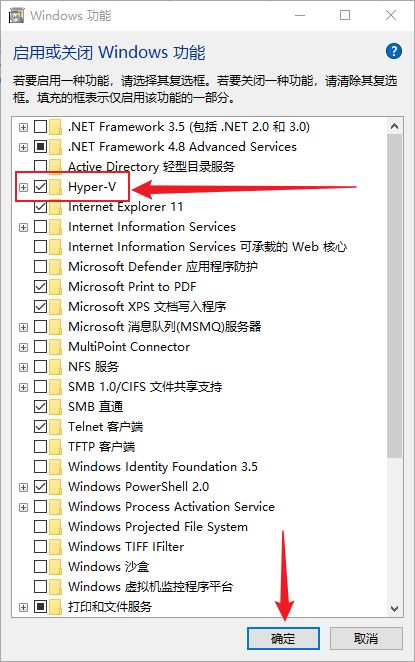Check the TFTP 客户端 checkbox

point(41,447)
